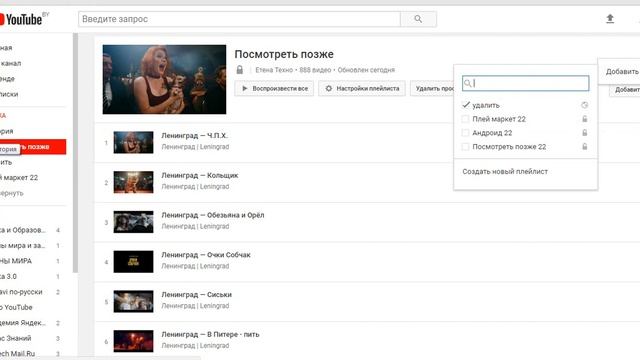
Task: Open thumbnail of Ленинград — Кольщик
Action: (133, 182)
